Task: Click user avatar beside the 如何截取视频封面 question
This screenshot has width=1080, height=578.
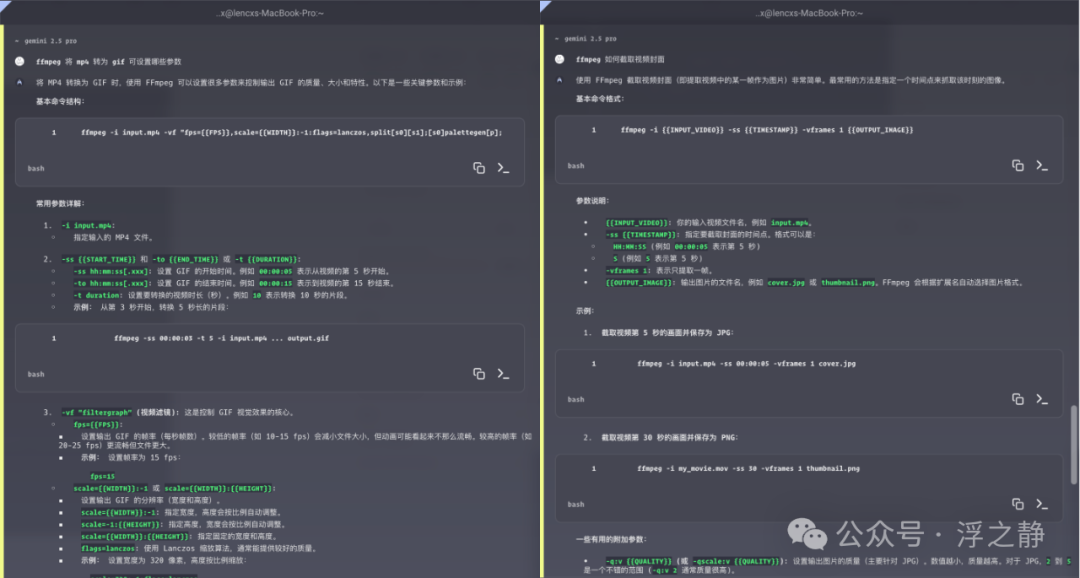Action: point(560,59)
